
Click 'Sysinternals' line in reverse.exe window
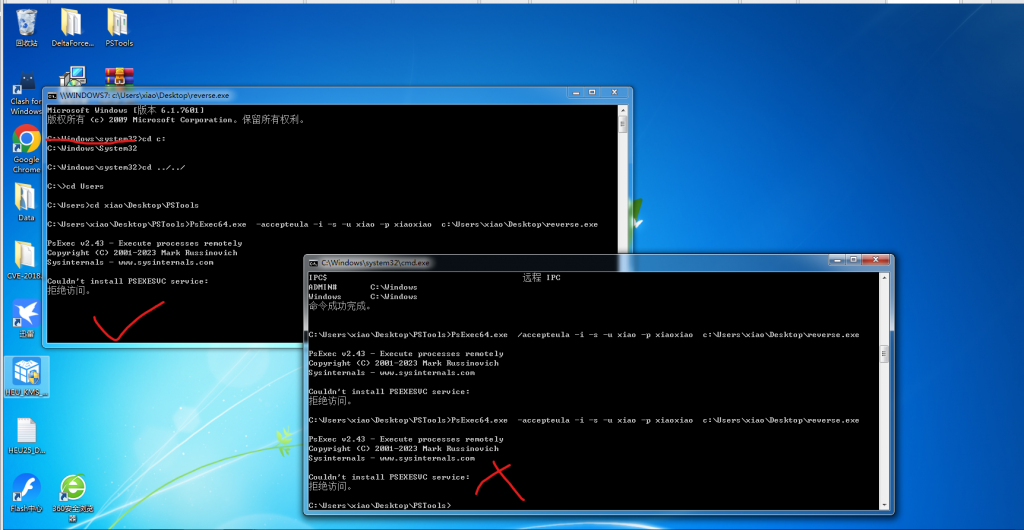click(131, 262)
